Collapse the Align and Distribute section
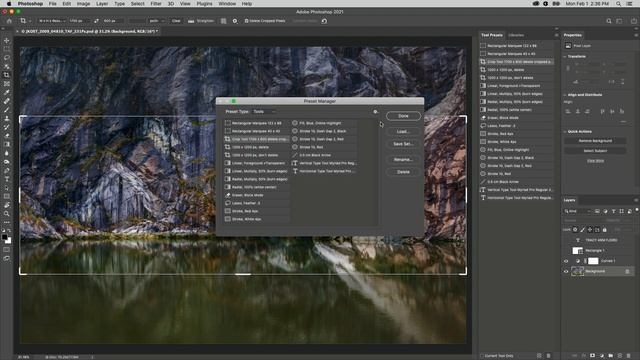640x360 pixels. (565, 95)
